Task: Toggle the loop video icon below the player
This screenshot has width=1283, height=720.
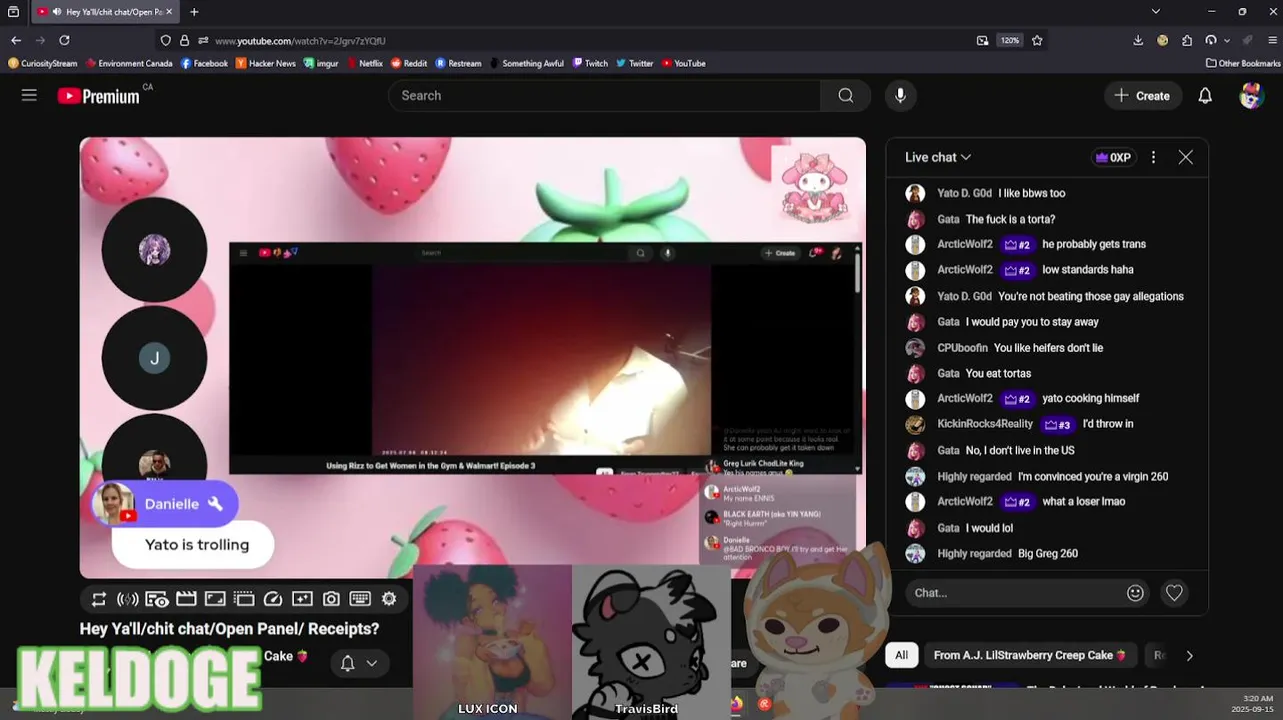Action: point(98,599)
